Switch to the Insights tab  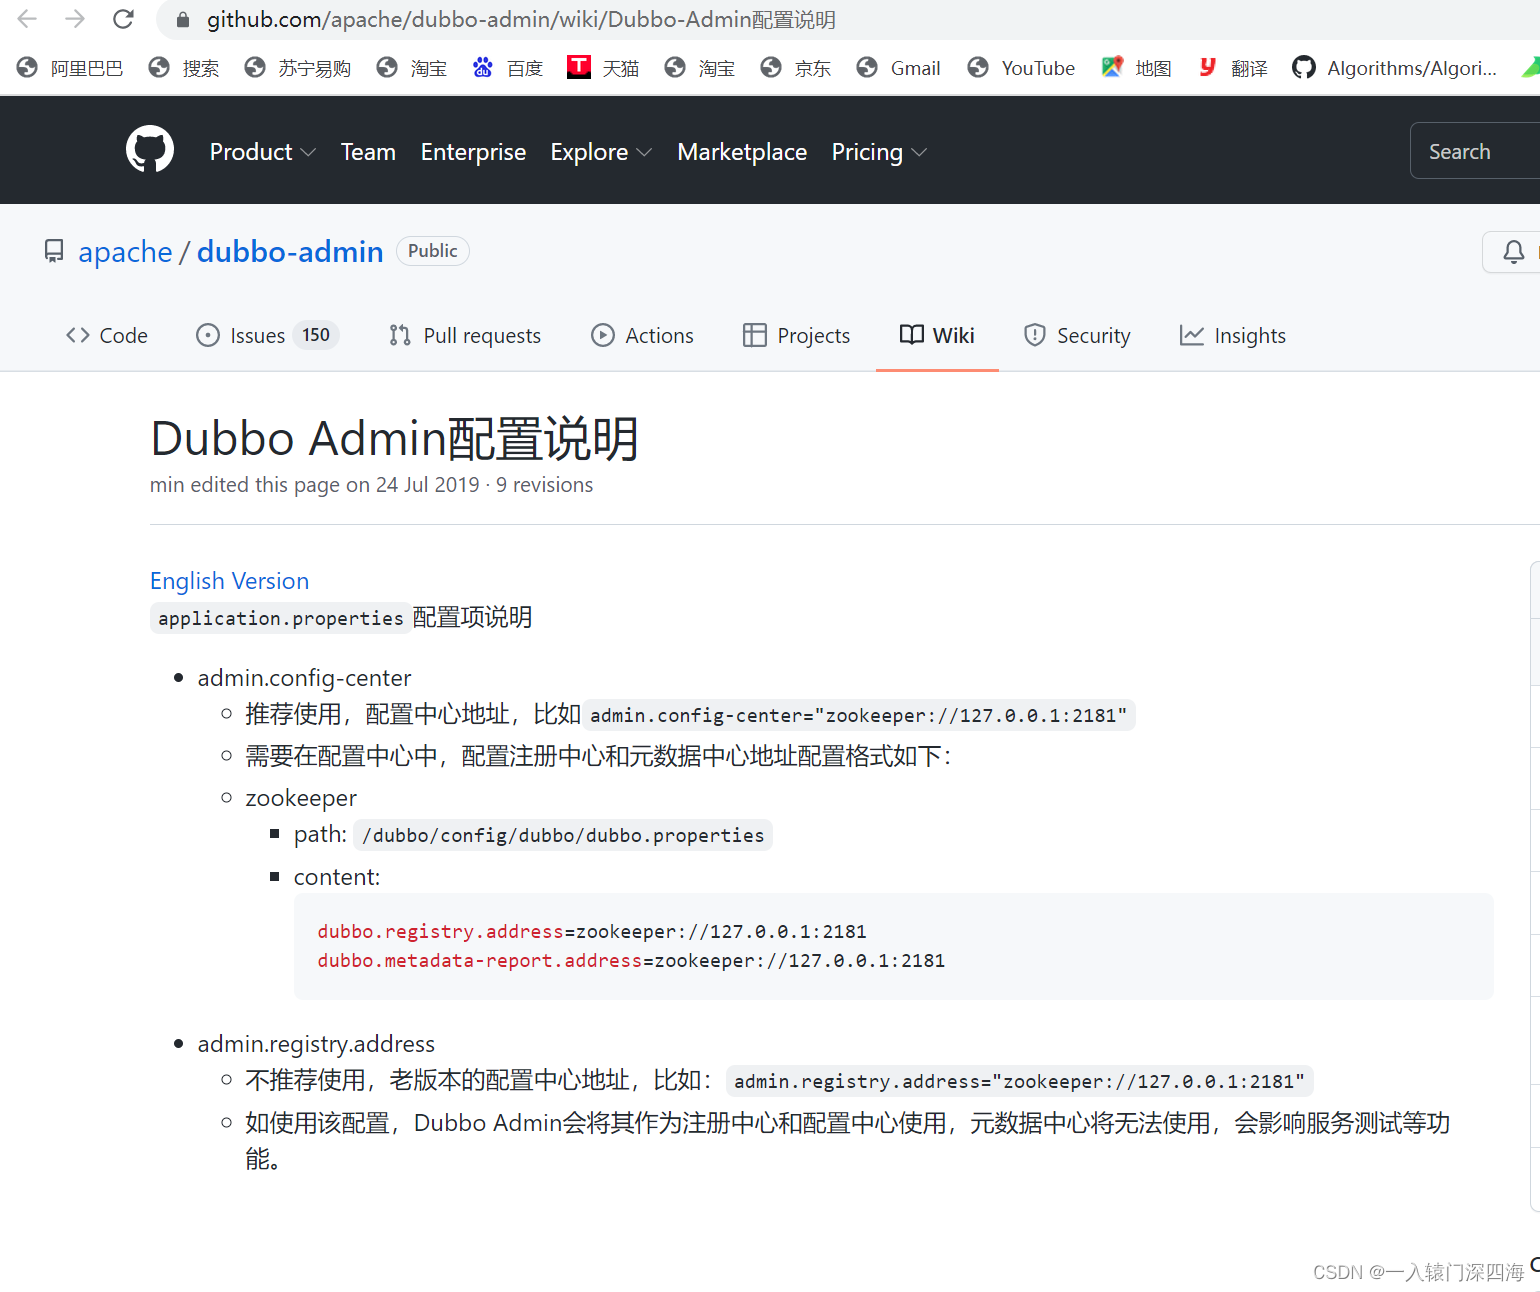pyautogui.click(x=1233, y=336)
